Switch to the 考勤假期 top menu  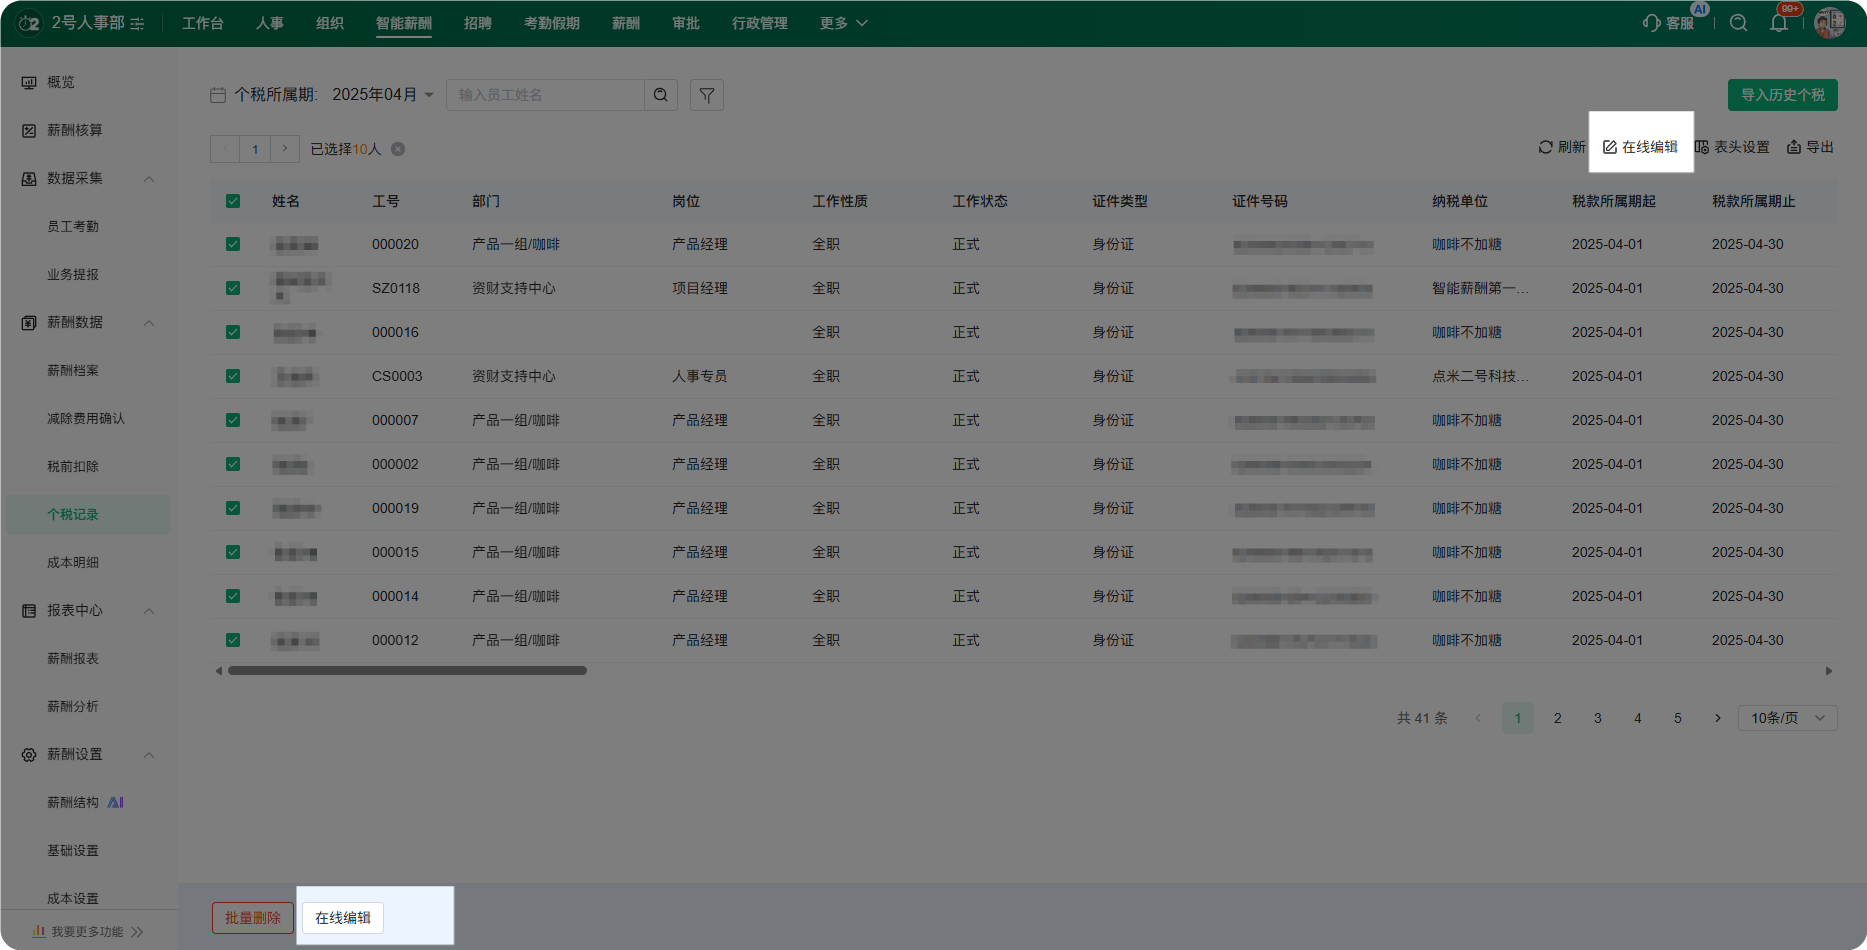(x=551, y=23)
